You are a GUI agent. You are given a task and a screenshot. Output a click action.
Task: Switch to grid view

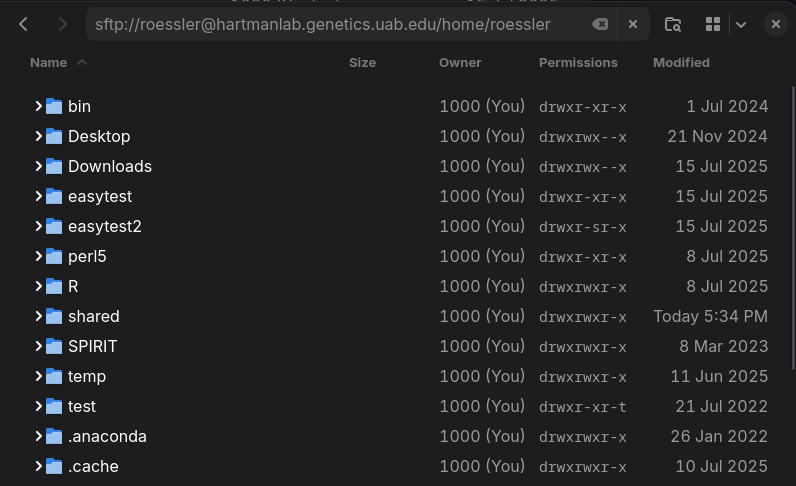click(x=712, y=24)
